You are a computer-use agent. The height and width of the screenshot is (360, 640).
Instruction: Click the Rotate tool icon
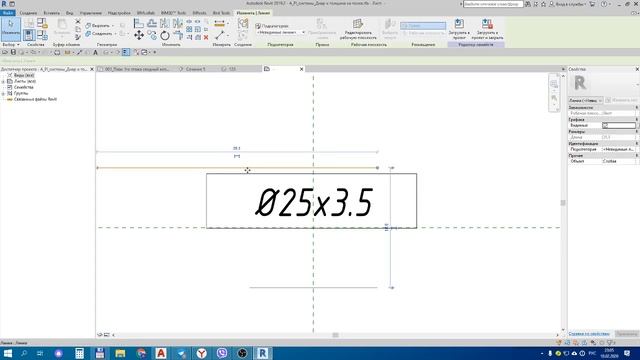[x=165, y=36]
